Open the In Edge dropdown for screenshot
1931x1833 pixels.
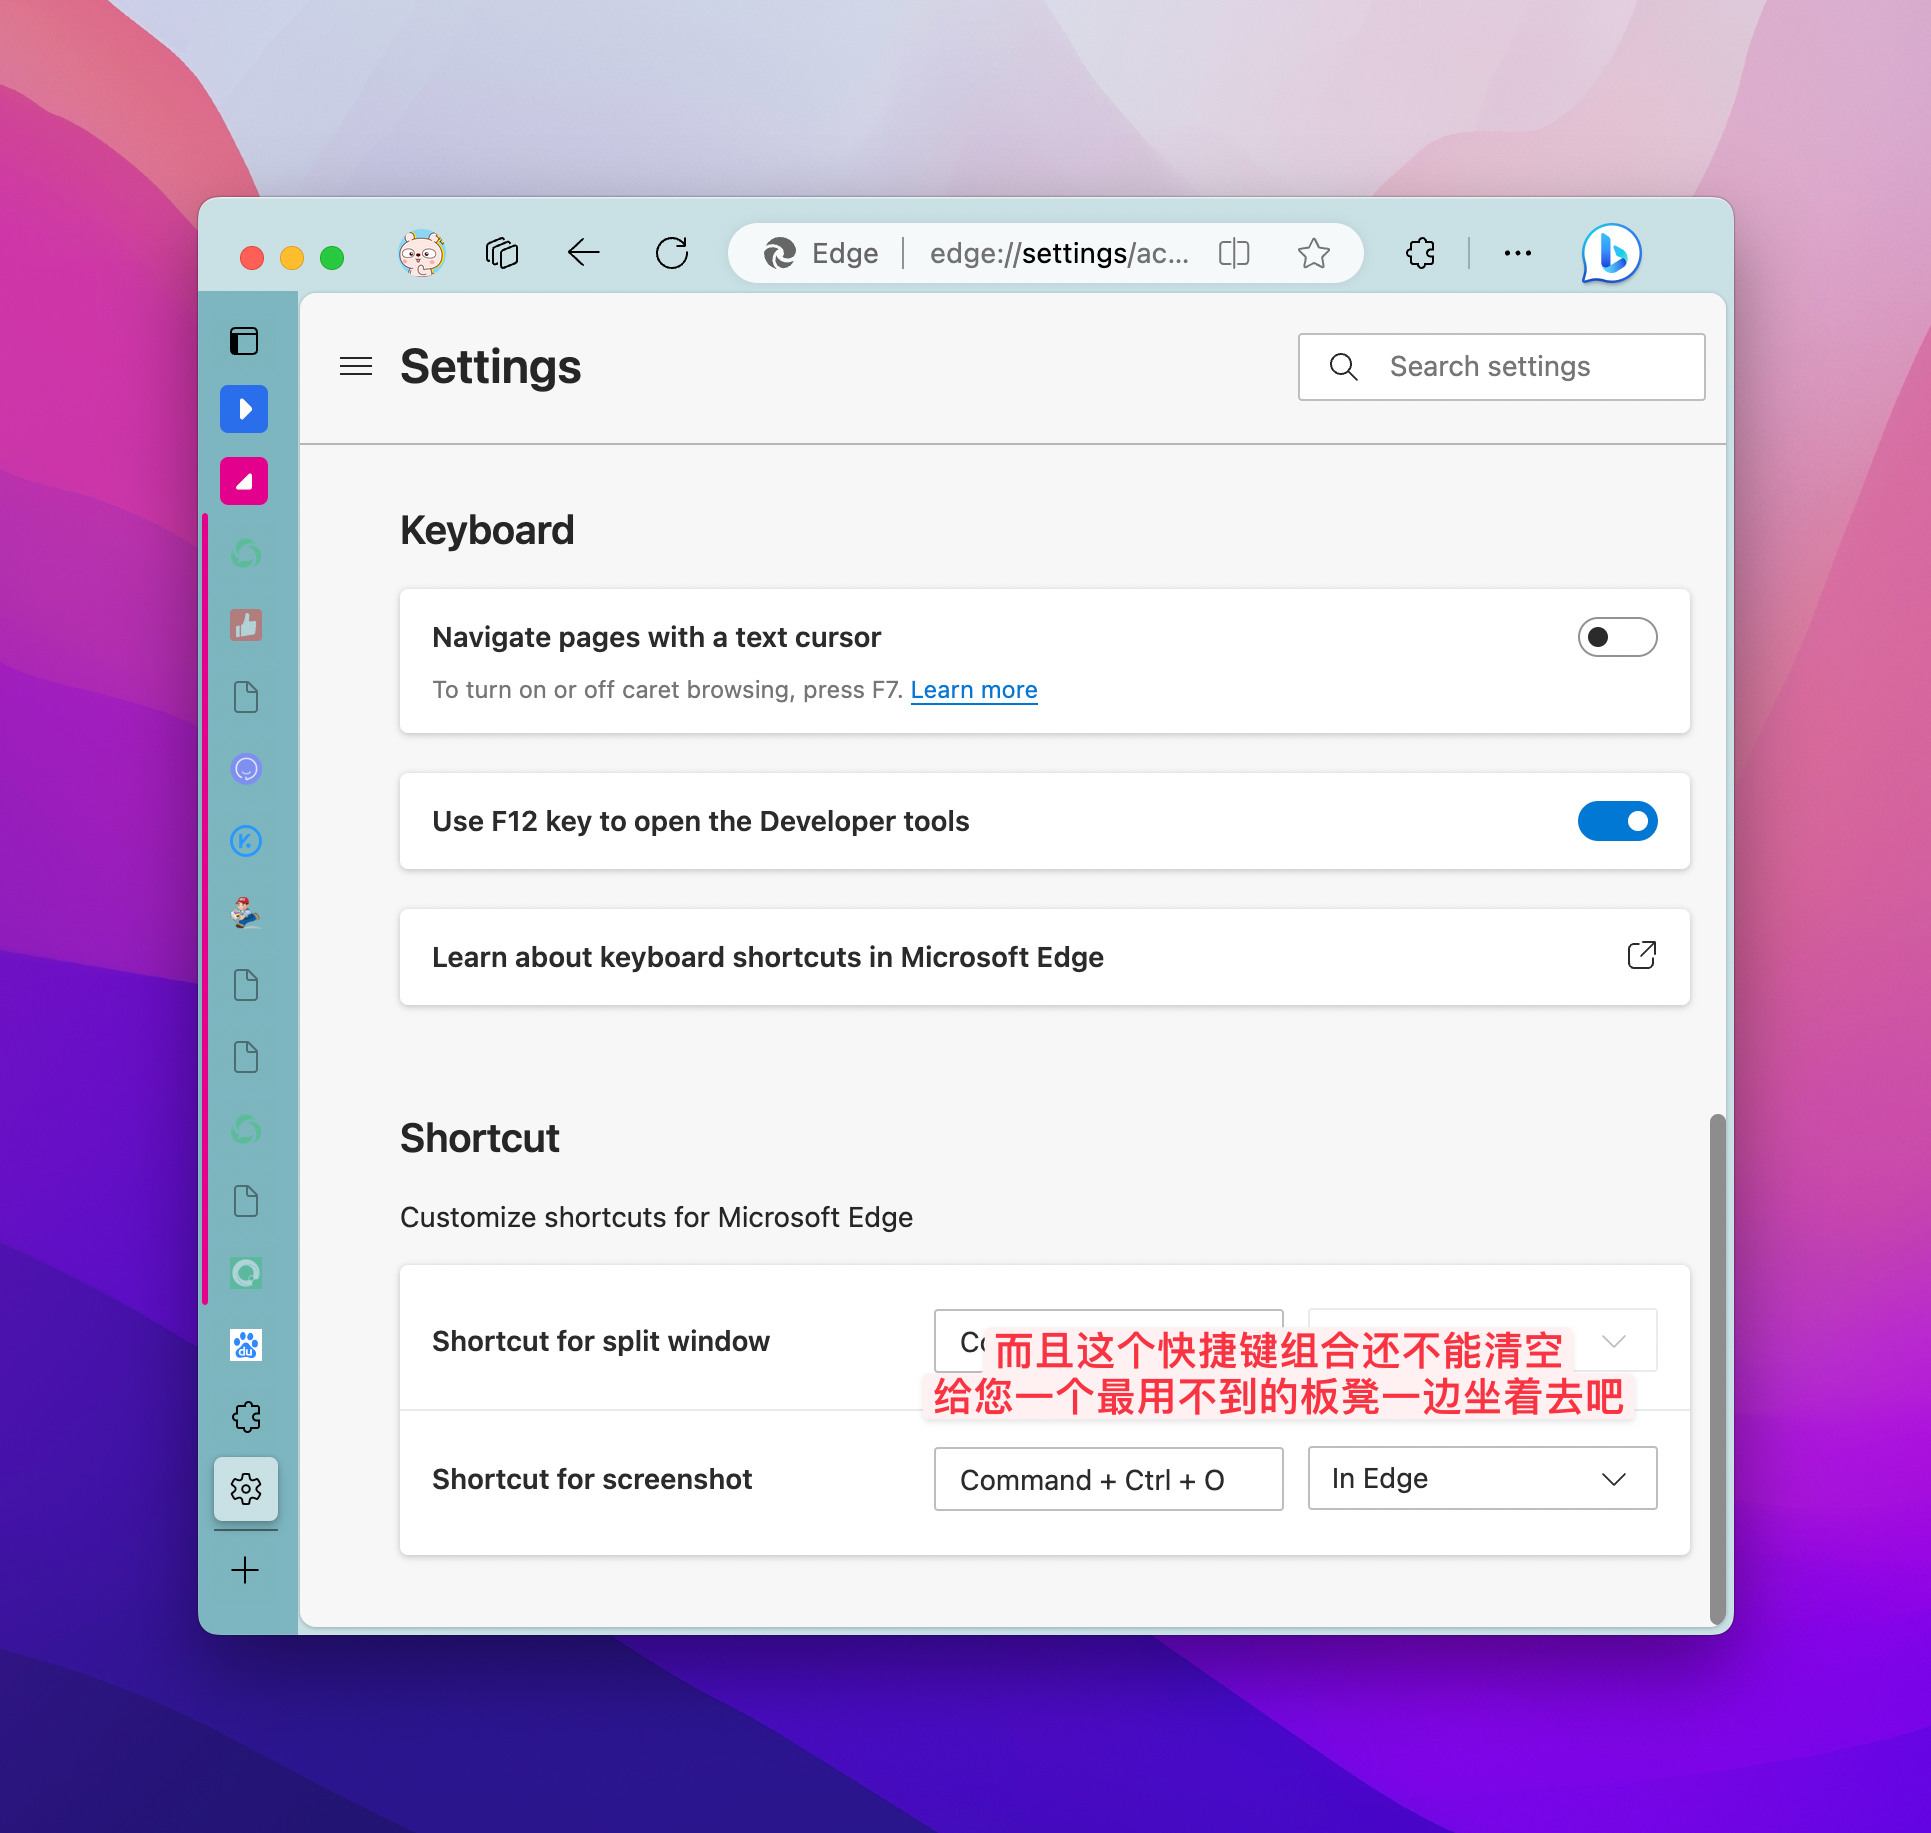pyautogui.click(x=1483, y=1479)
